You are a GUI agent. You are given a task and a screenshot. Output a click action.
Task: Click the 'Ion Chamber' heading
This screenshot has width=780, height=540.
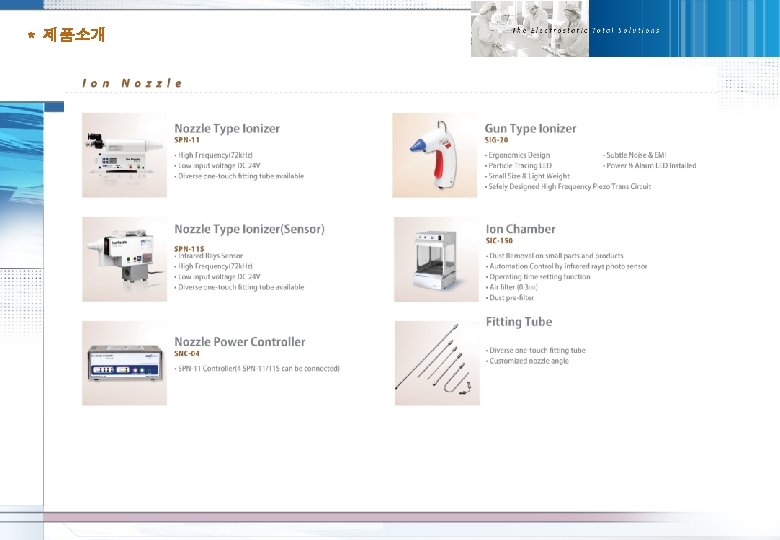tap(520, 229)
